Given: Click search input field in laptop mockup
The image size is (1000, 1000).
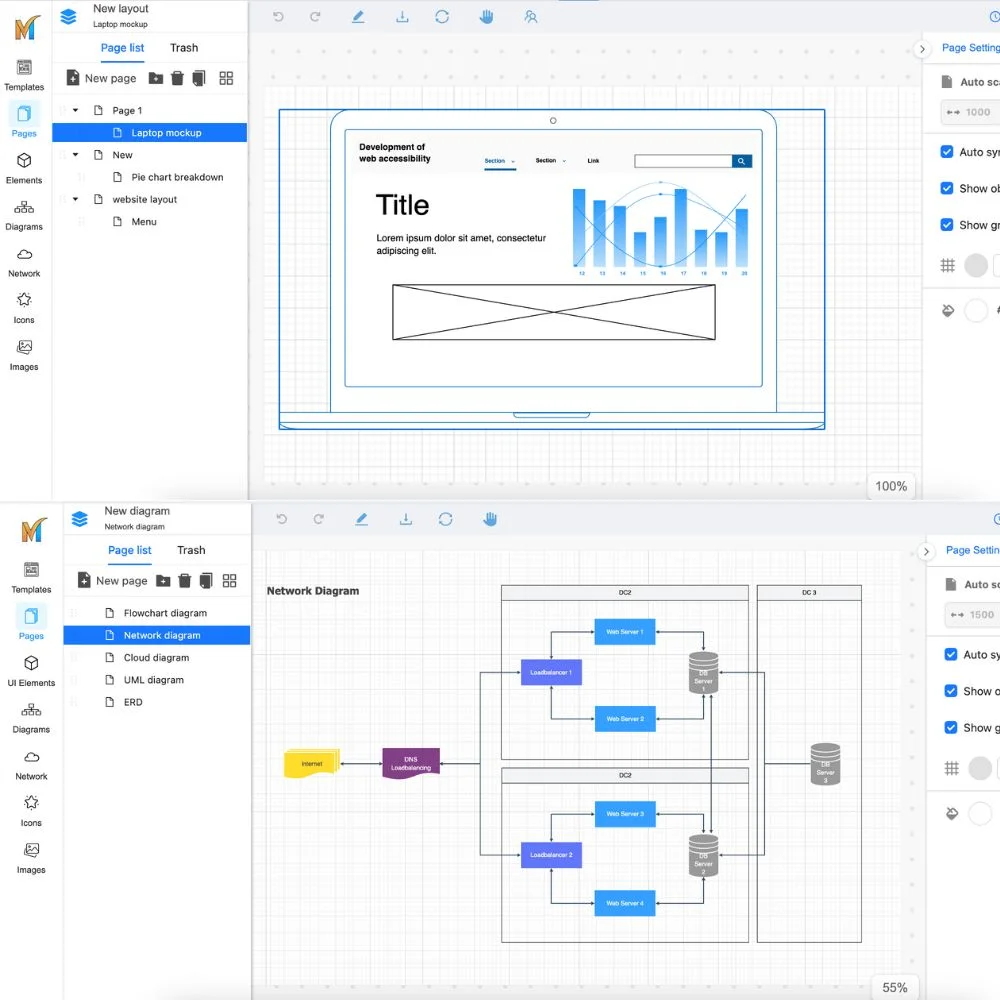Looking at the screenshot, I should click(x=683, y=161).
